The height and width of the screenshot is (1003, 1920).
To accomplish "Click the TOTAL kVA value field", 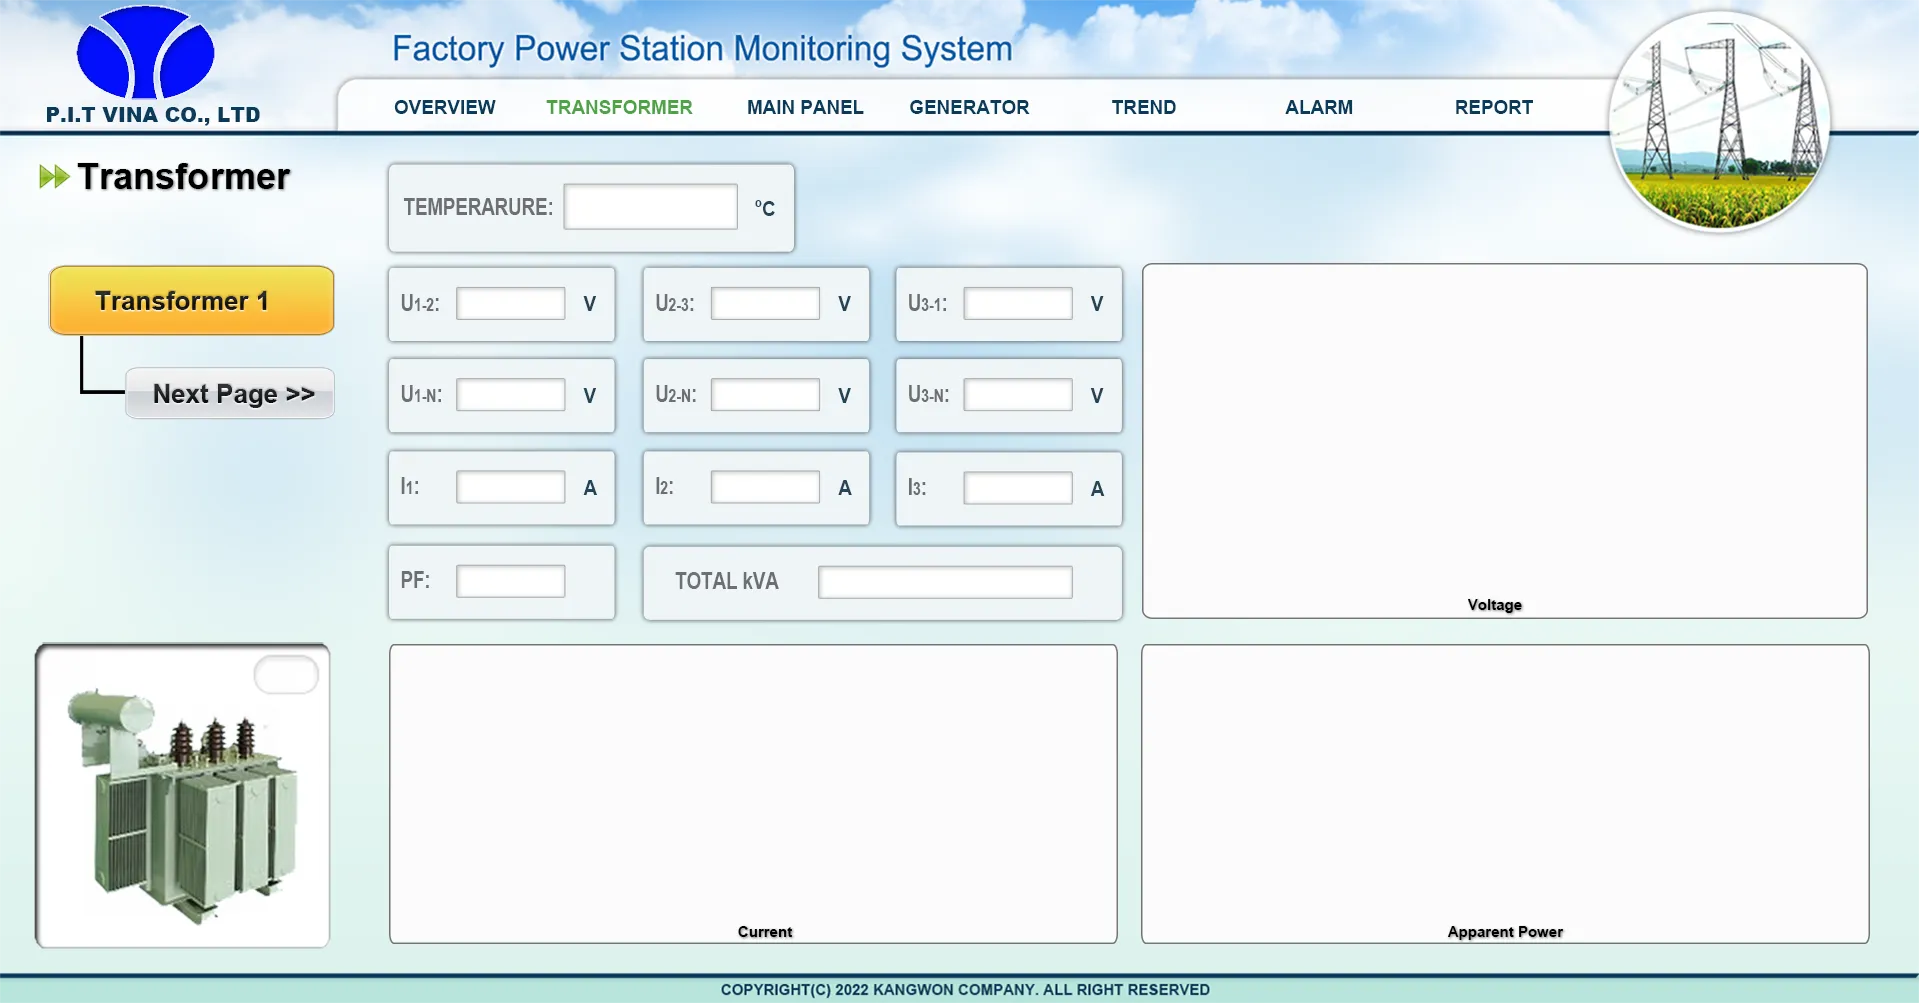I will [946, 582].
